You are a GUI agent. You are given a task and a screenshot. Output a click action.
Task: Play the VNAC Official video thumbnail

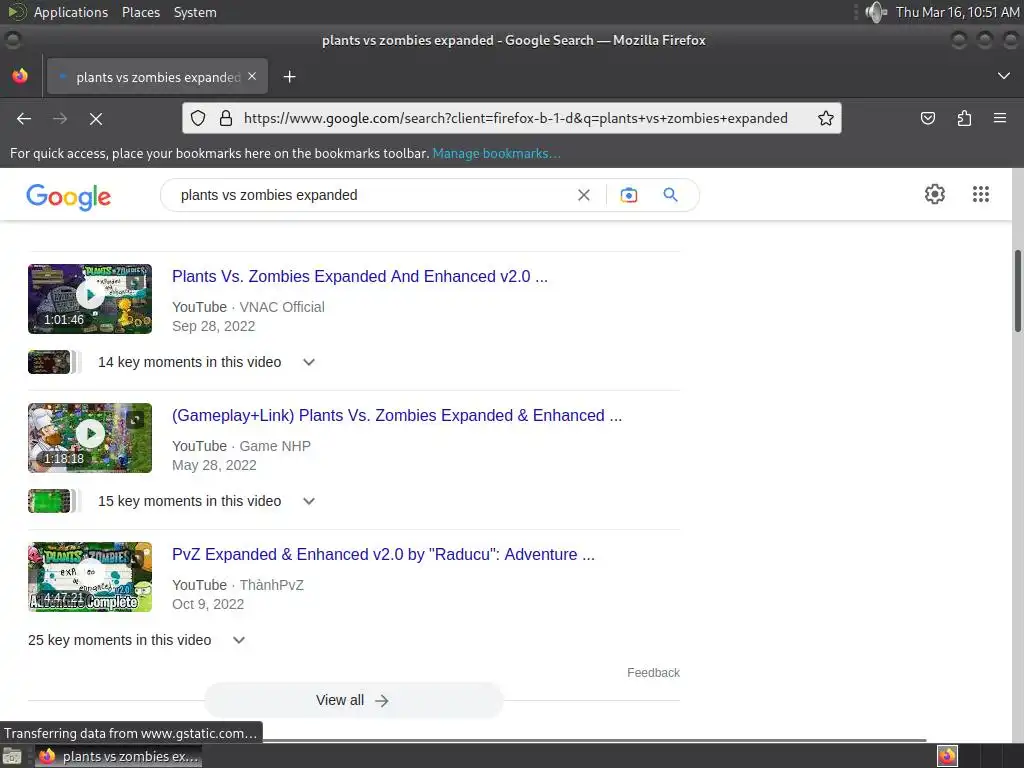(90, 298)
